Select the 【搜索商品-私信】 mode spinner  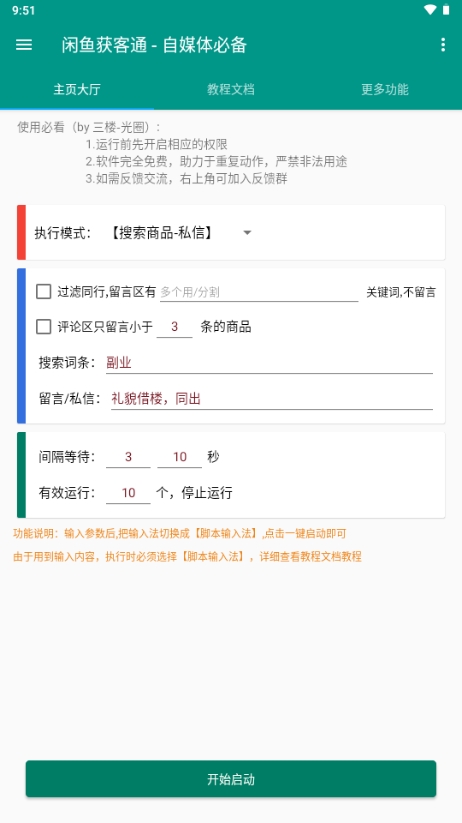click(x=181, y=233)
